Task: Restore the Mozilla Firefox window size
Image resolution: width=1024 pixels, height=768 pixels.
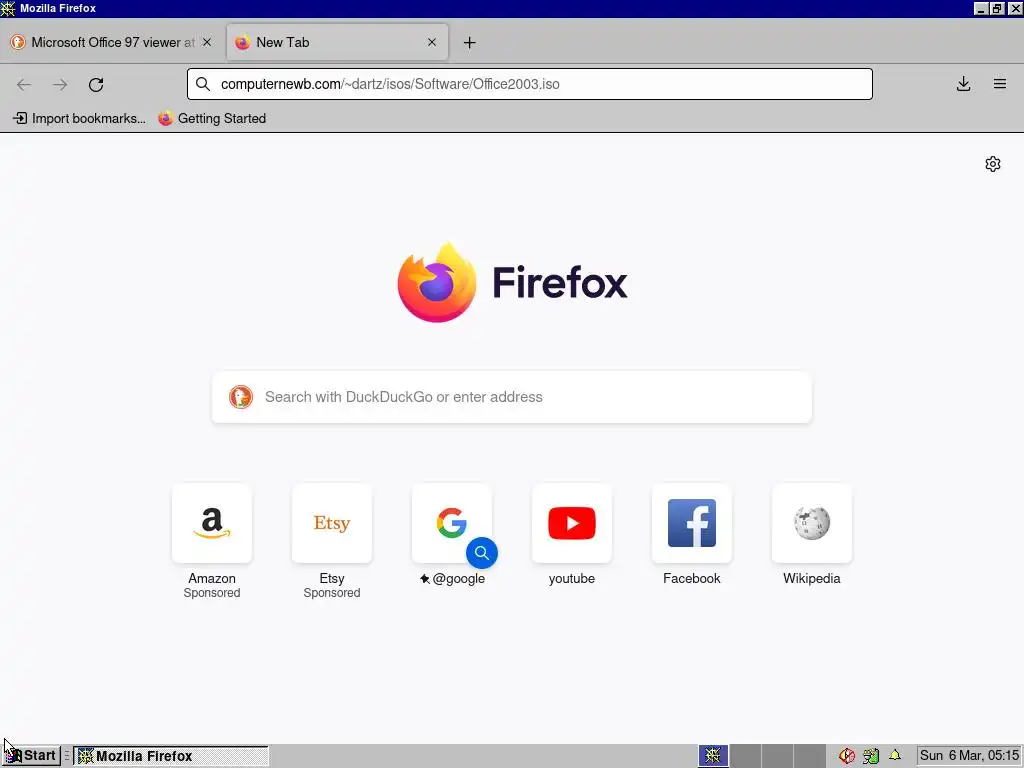Action: (x=997, y=8)
